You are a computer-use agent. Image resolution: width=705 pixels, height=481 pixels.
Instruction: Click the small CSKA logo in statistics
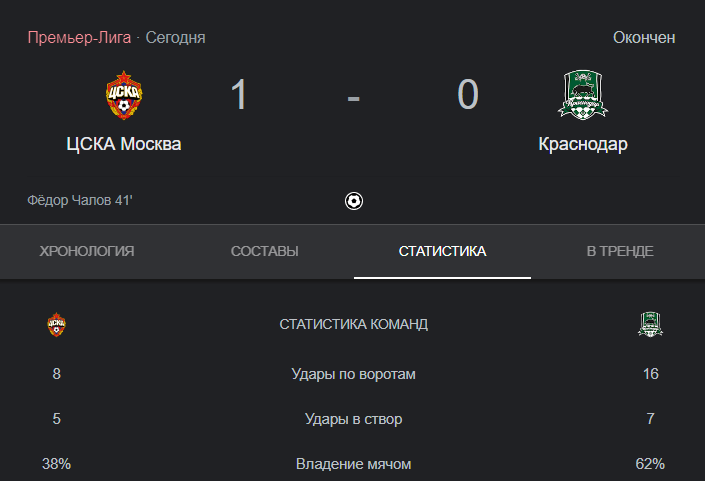click(57, 324)
